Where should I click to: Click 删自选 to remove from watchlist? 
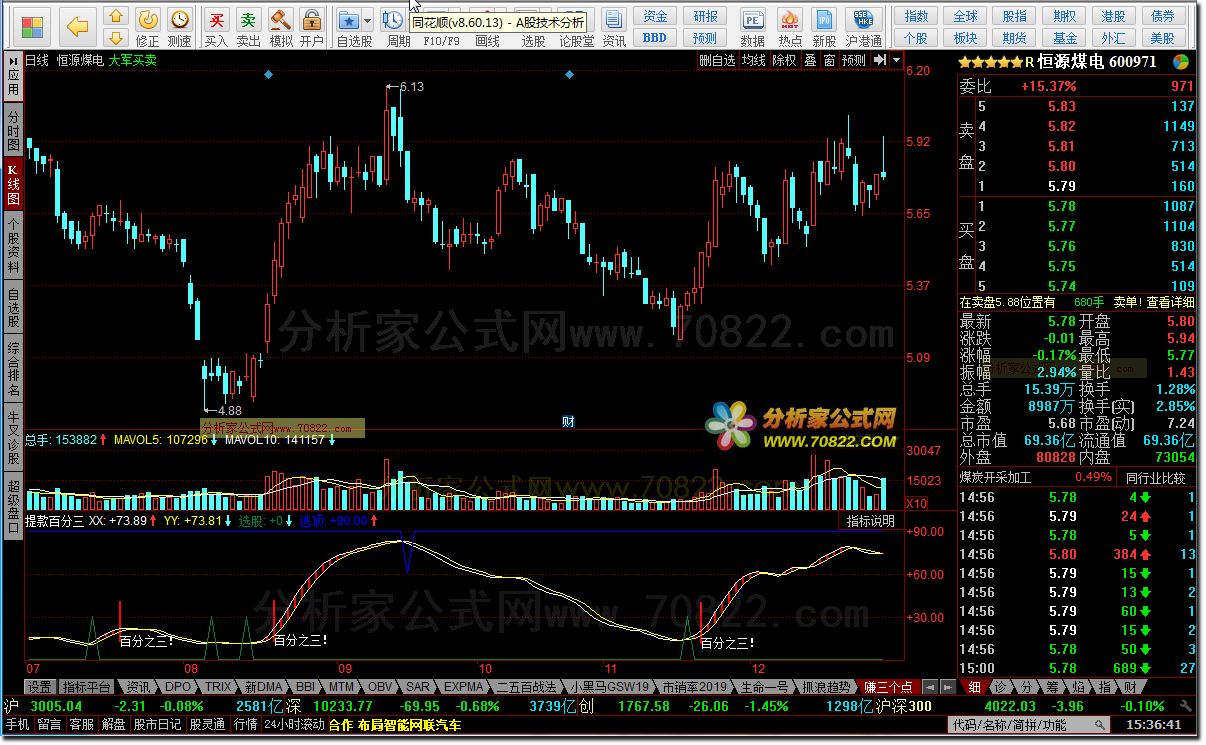(x=717, y=60)
